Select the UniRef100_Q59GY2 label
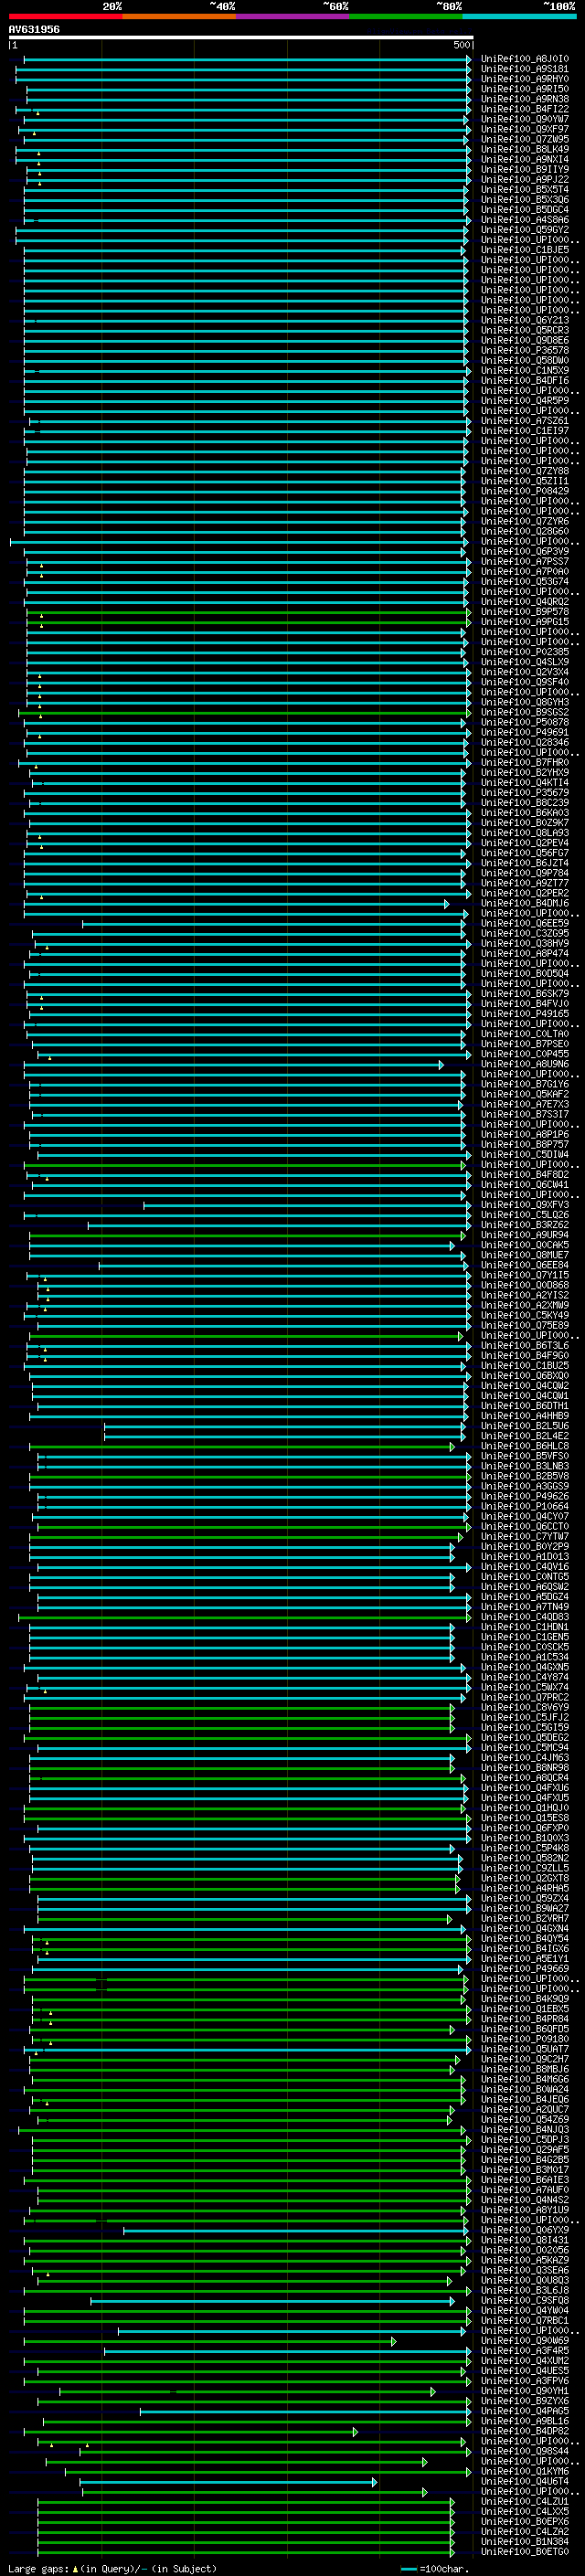This screenshot has height=2576, width=585. click(x=524, y=230)
